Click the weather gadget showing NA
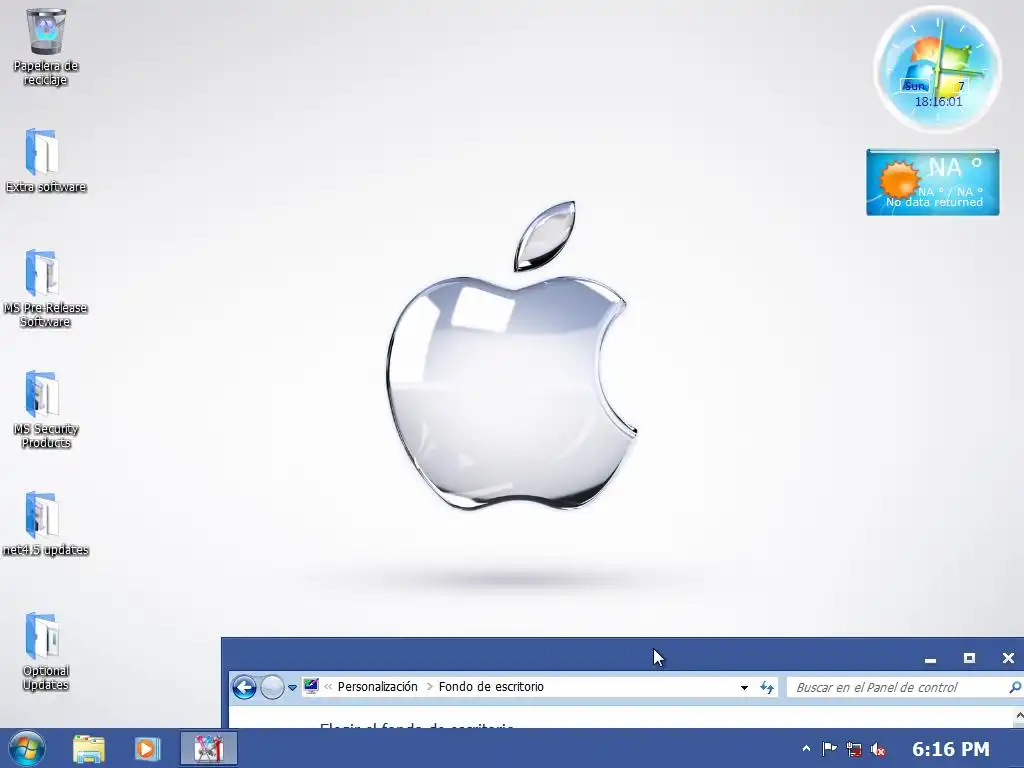 (933, 182)
